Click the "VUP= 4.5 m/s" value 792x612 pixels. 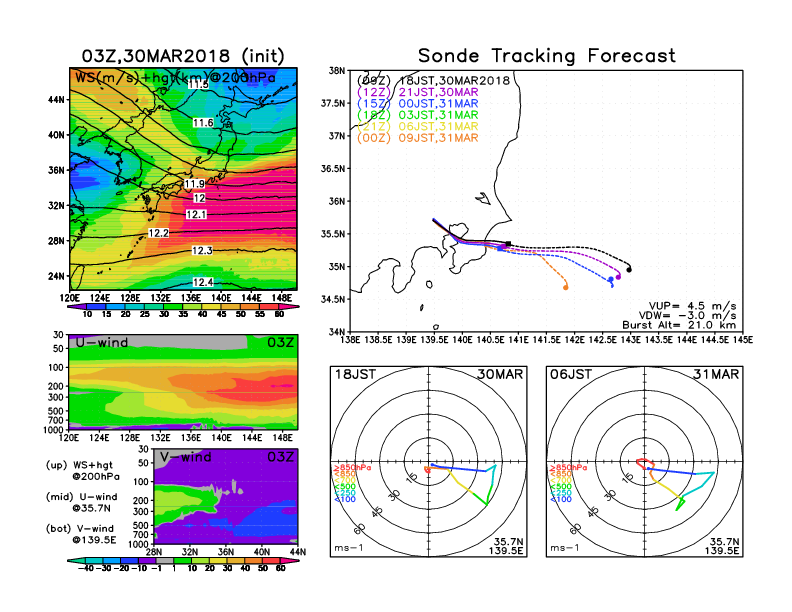(x=692, y=306)
